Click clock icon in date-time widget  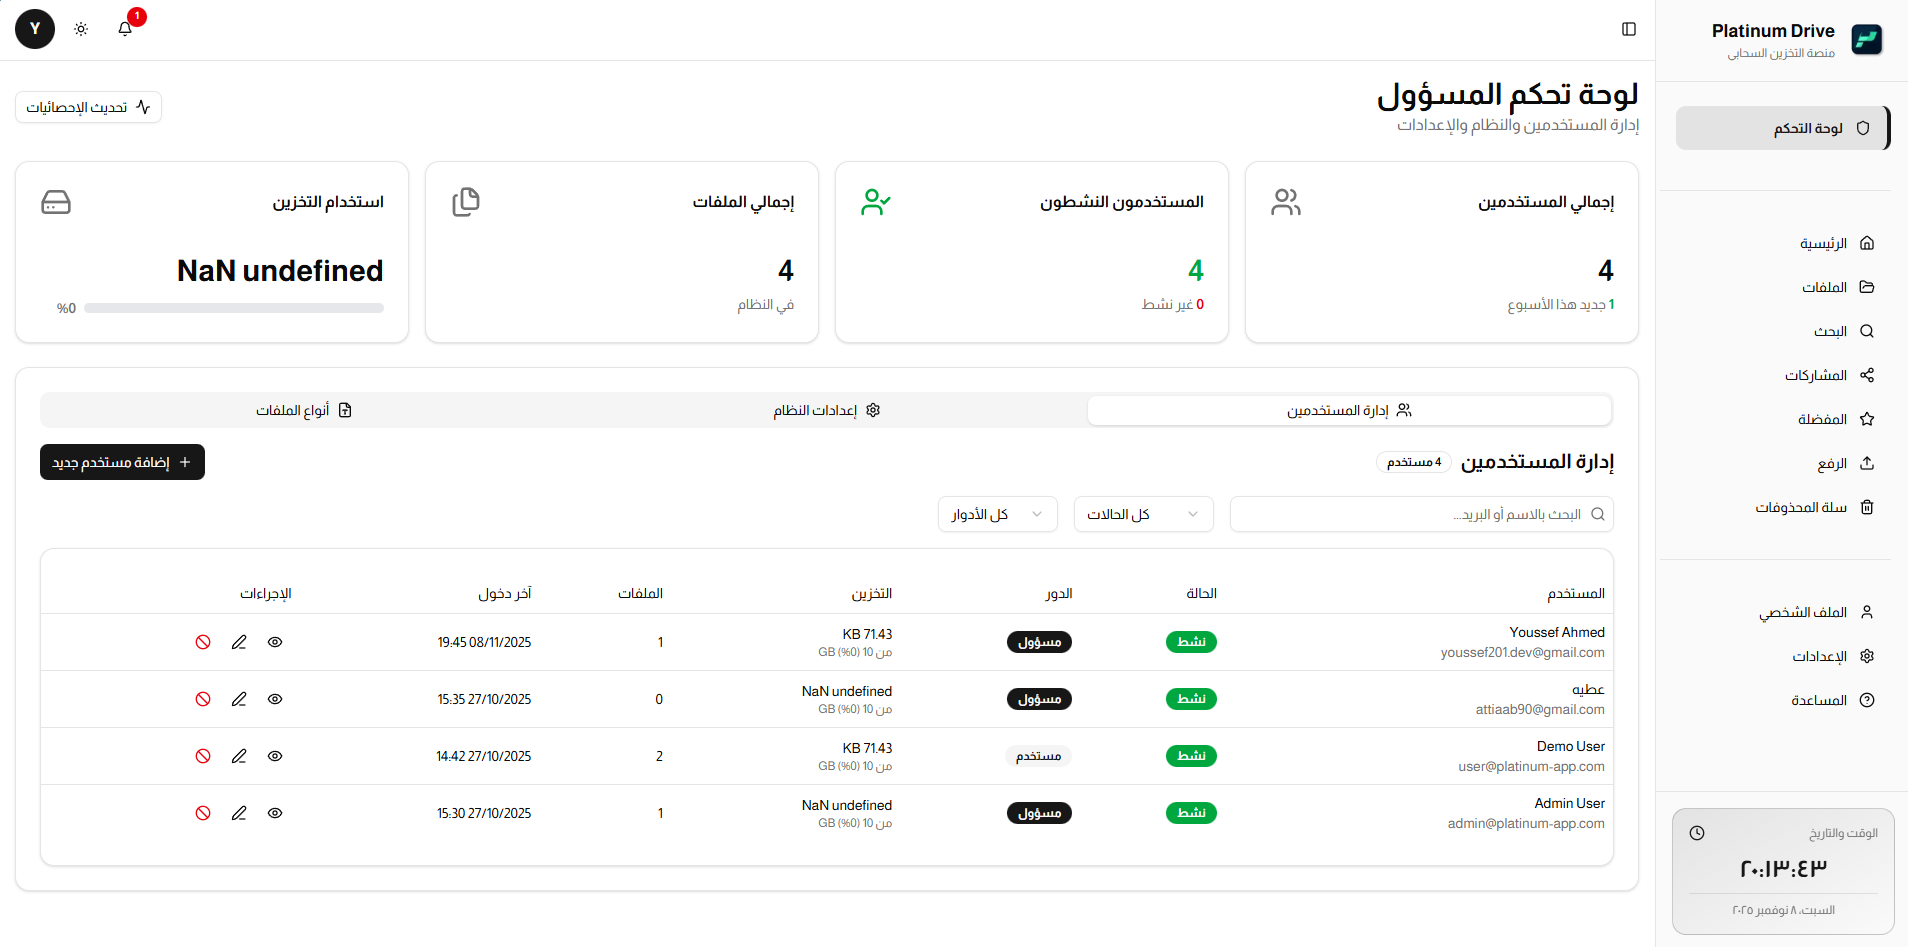1697,833
